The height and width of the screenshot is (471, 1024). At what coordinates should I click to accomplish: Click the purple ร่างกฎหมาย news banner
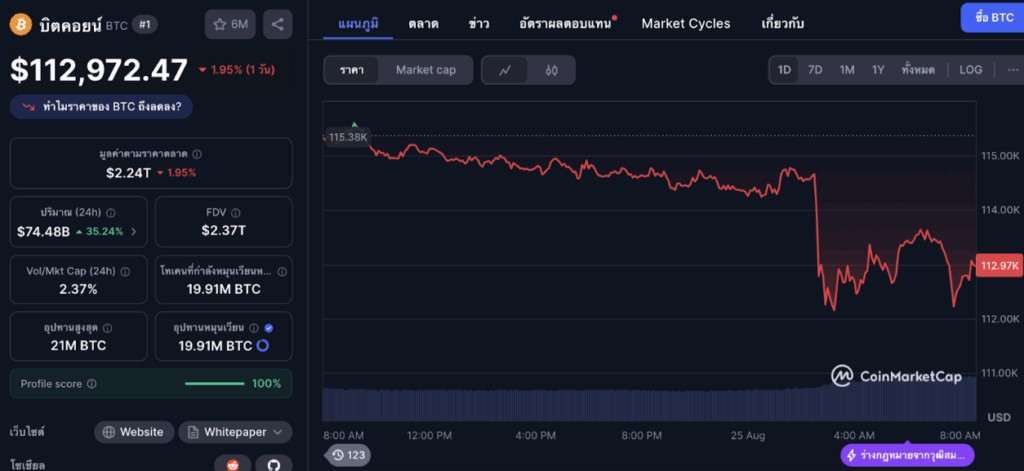907,455
